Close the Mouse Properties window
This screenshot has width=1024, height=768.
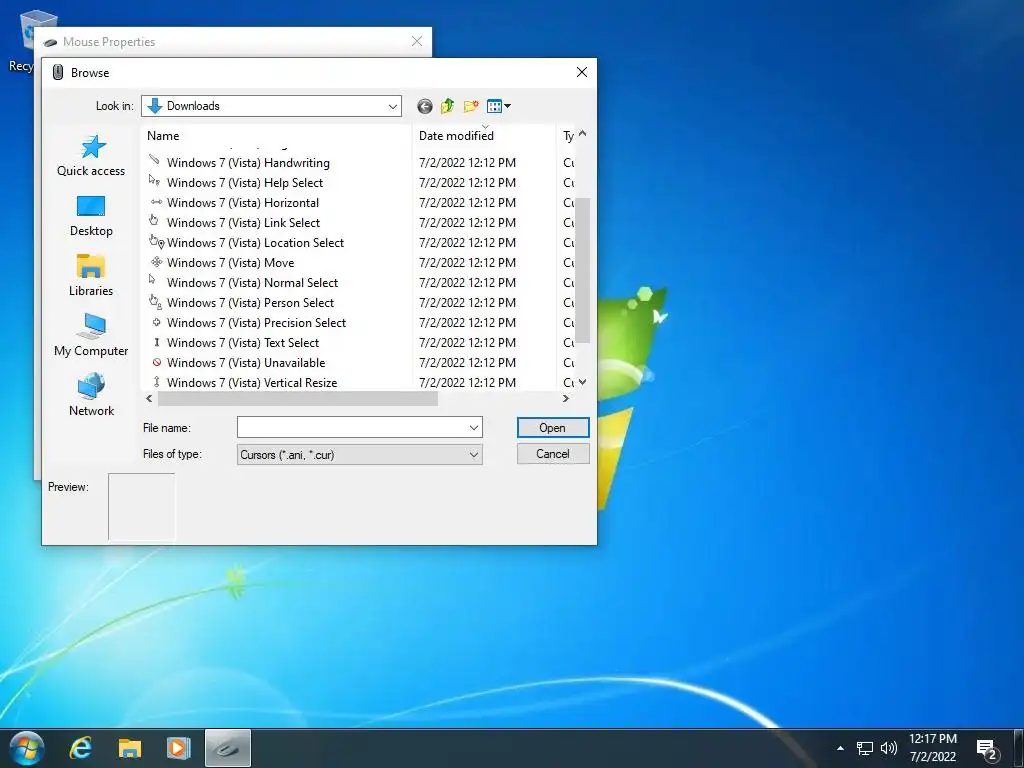[417, 41]
